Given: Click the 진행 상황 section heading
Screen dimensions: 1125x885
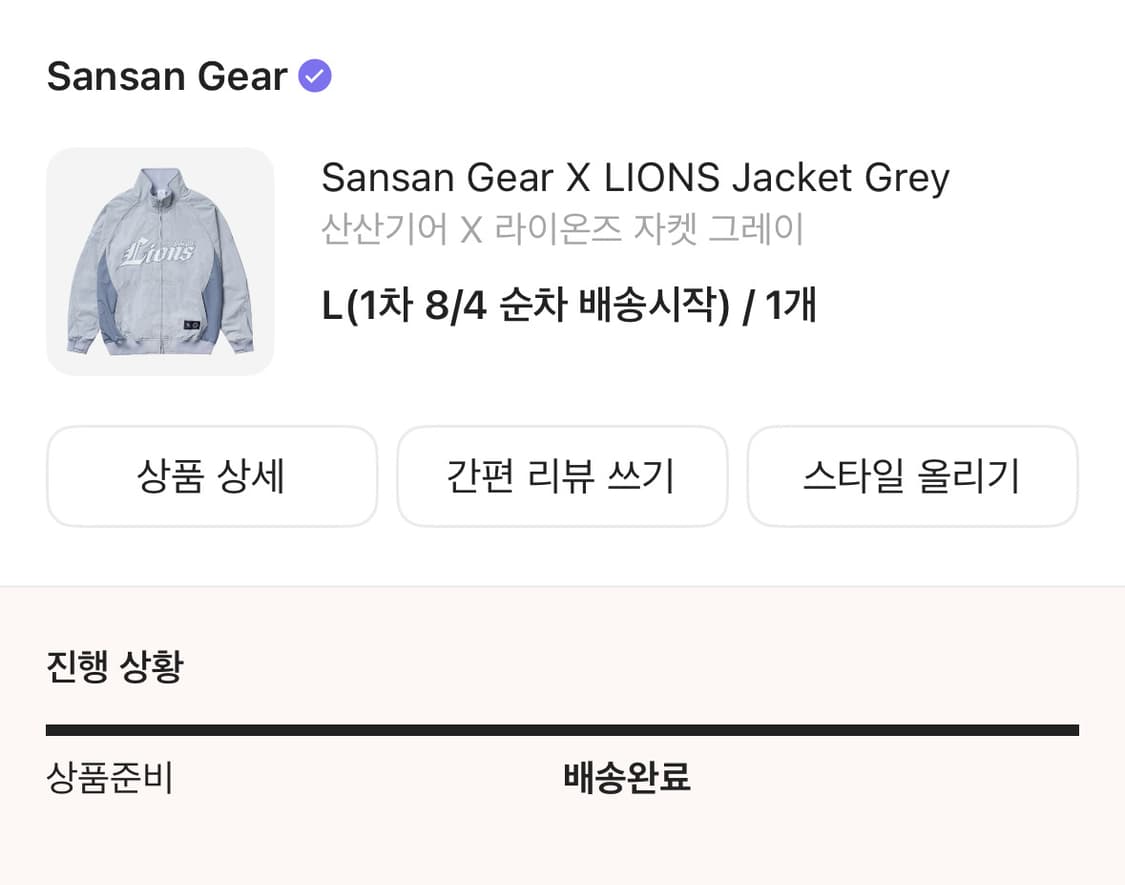Looking at the screenshot, I should pos(115,665).
